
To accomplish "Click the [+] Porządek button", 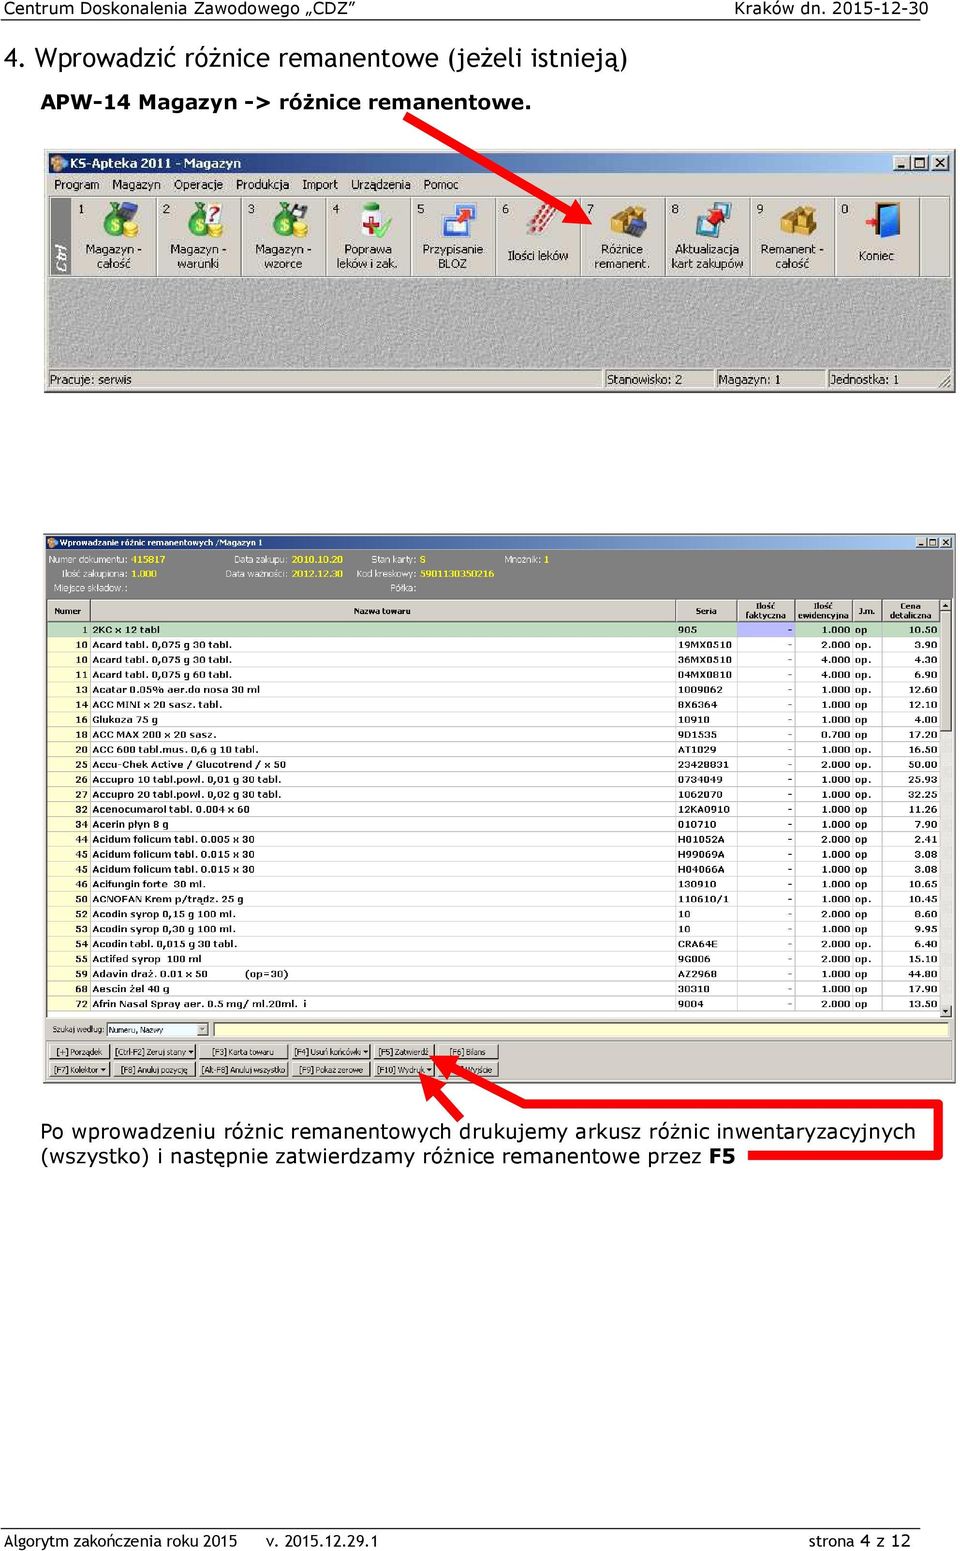I will pyautogui.click(x=79, y=1052).
